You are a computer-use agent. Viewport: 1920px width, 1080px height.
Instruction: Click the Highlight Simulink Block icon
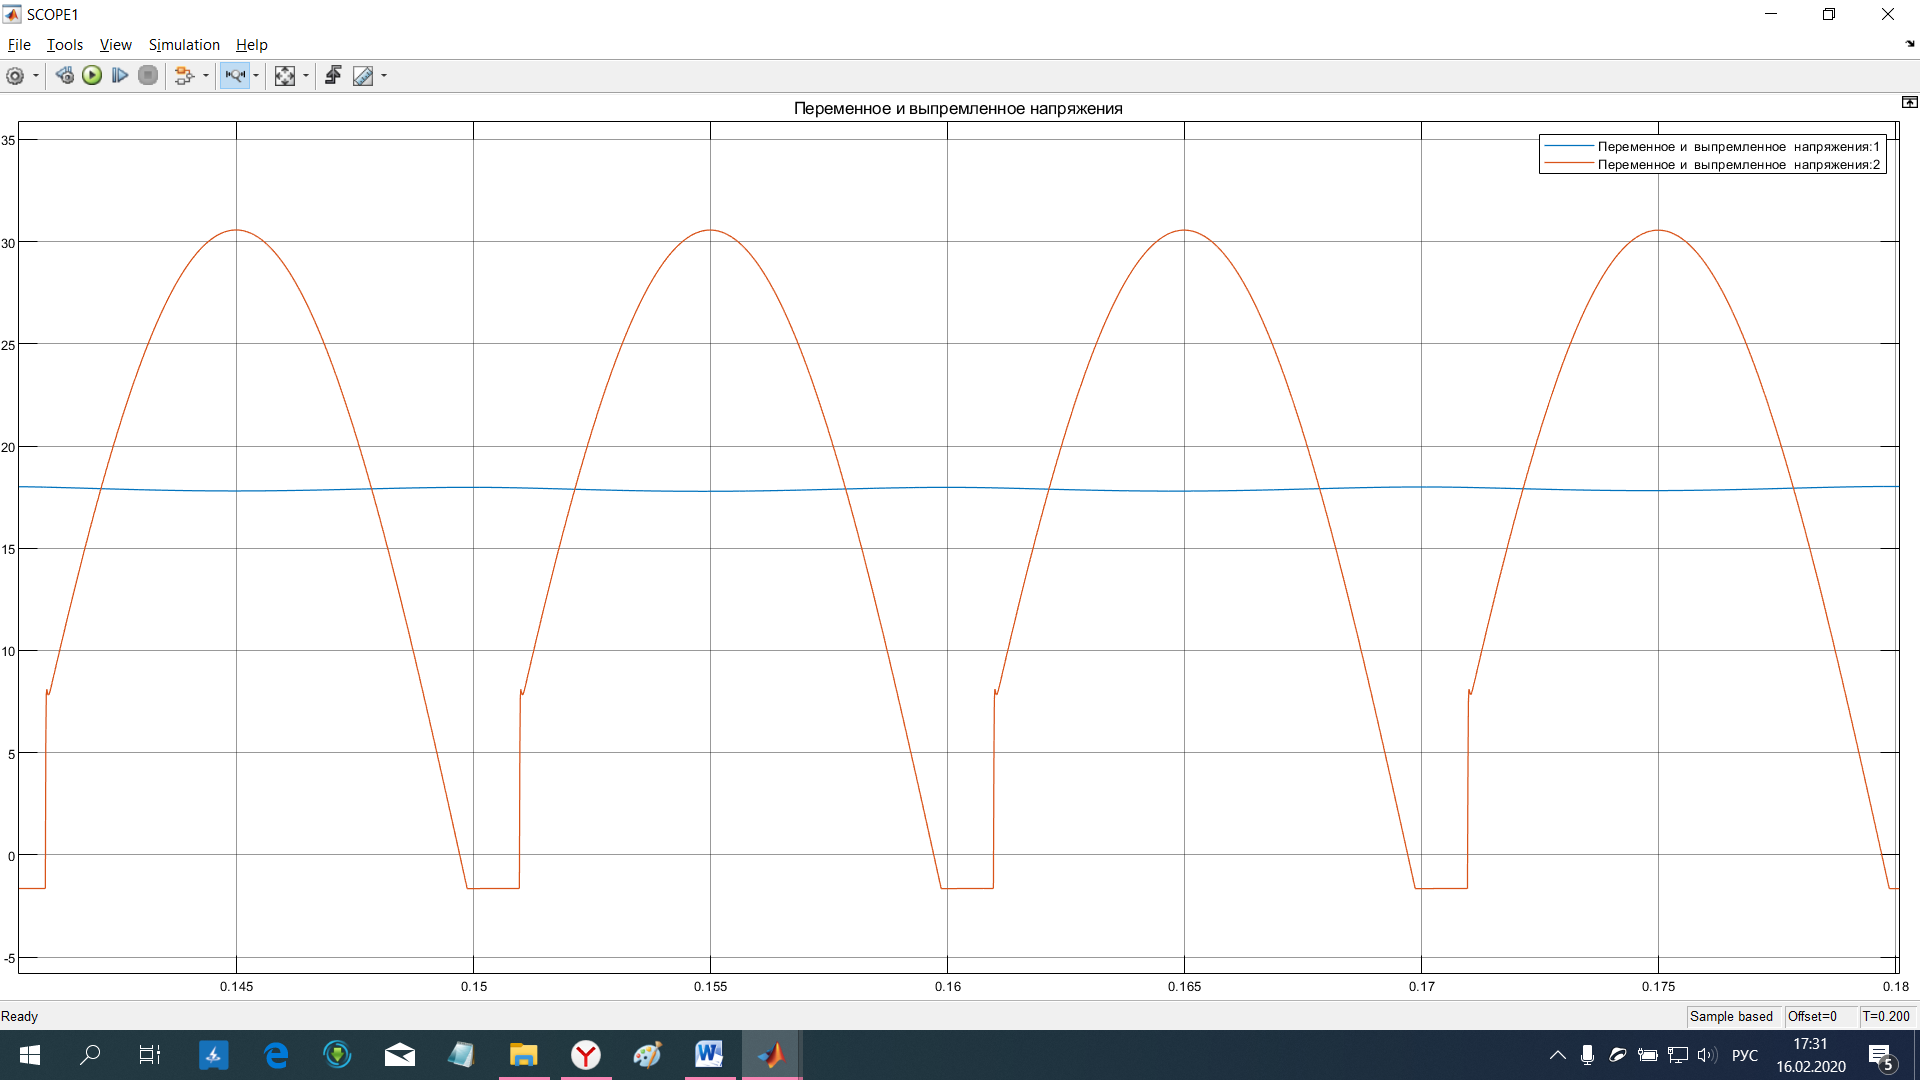[183, 76]
